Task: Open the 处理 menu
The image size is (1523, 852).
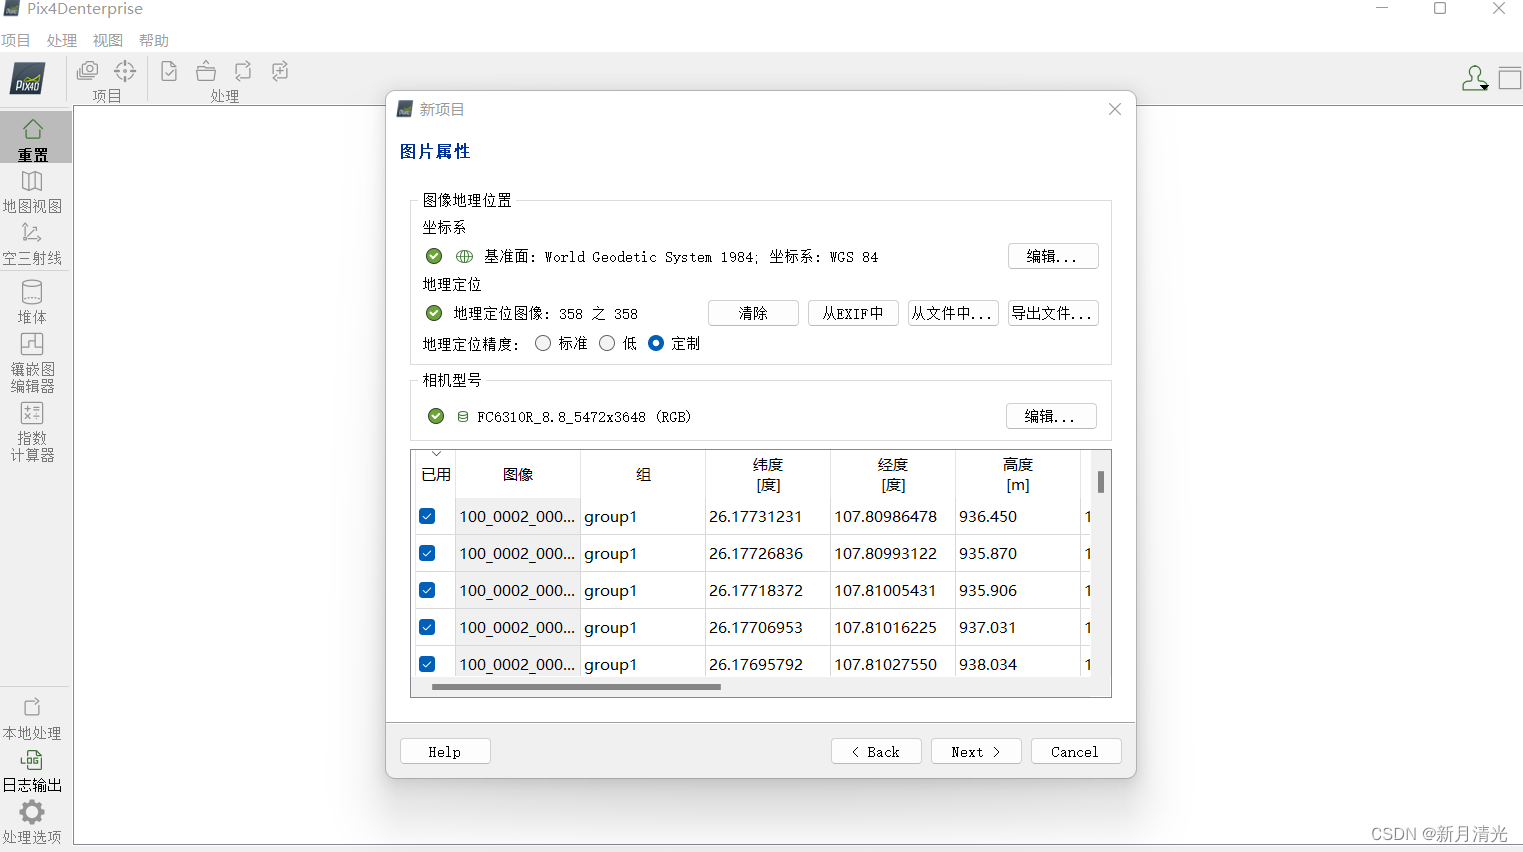Action: coord(61,40)
